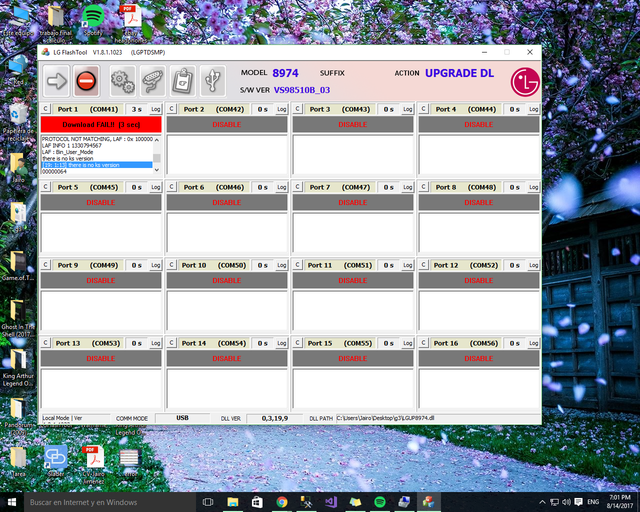
Task: Click the Port 5 (COM45) label
Action: pos(87,187)
